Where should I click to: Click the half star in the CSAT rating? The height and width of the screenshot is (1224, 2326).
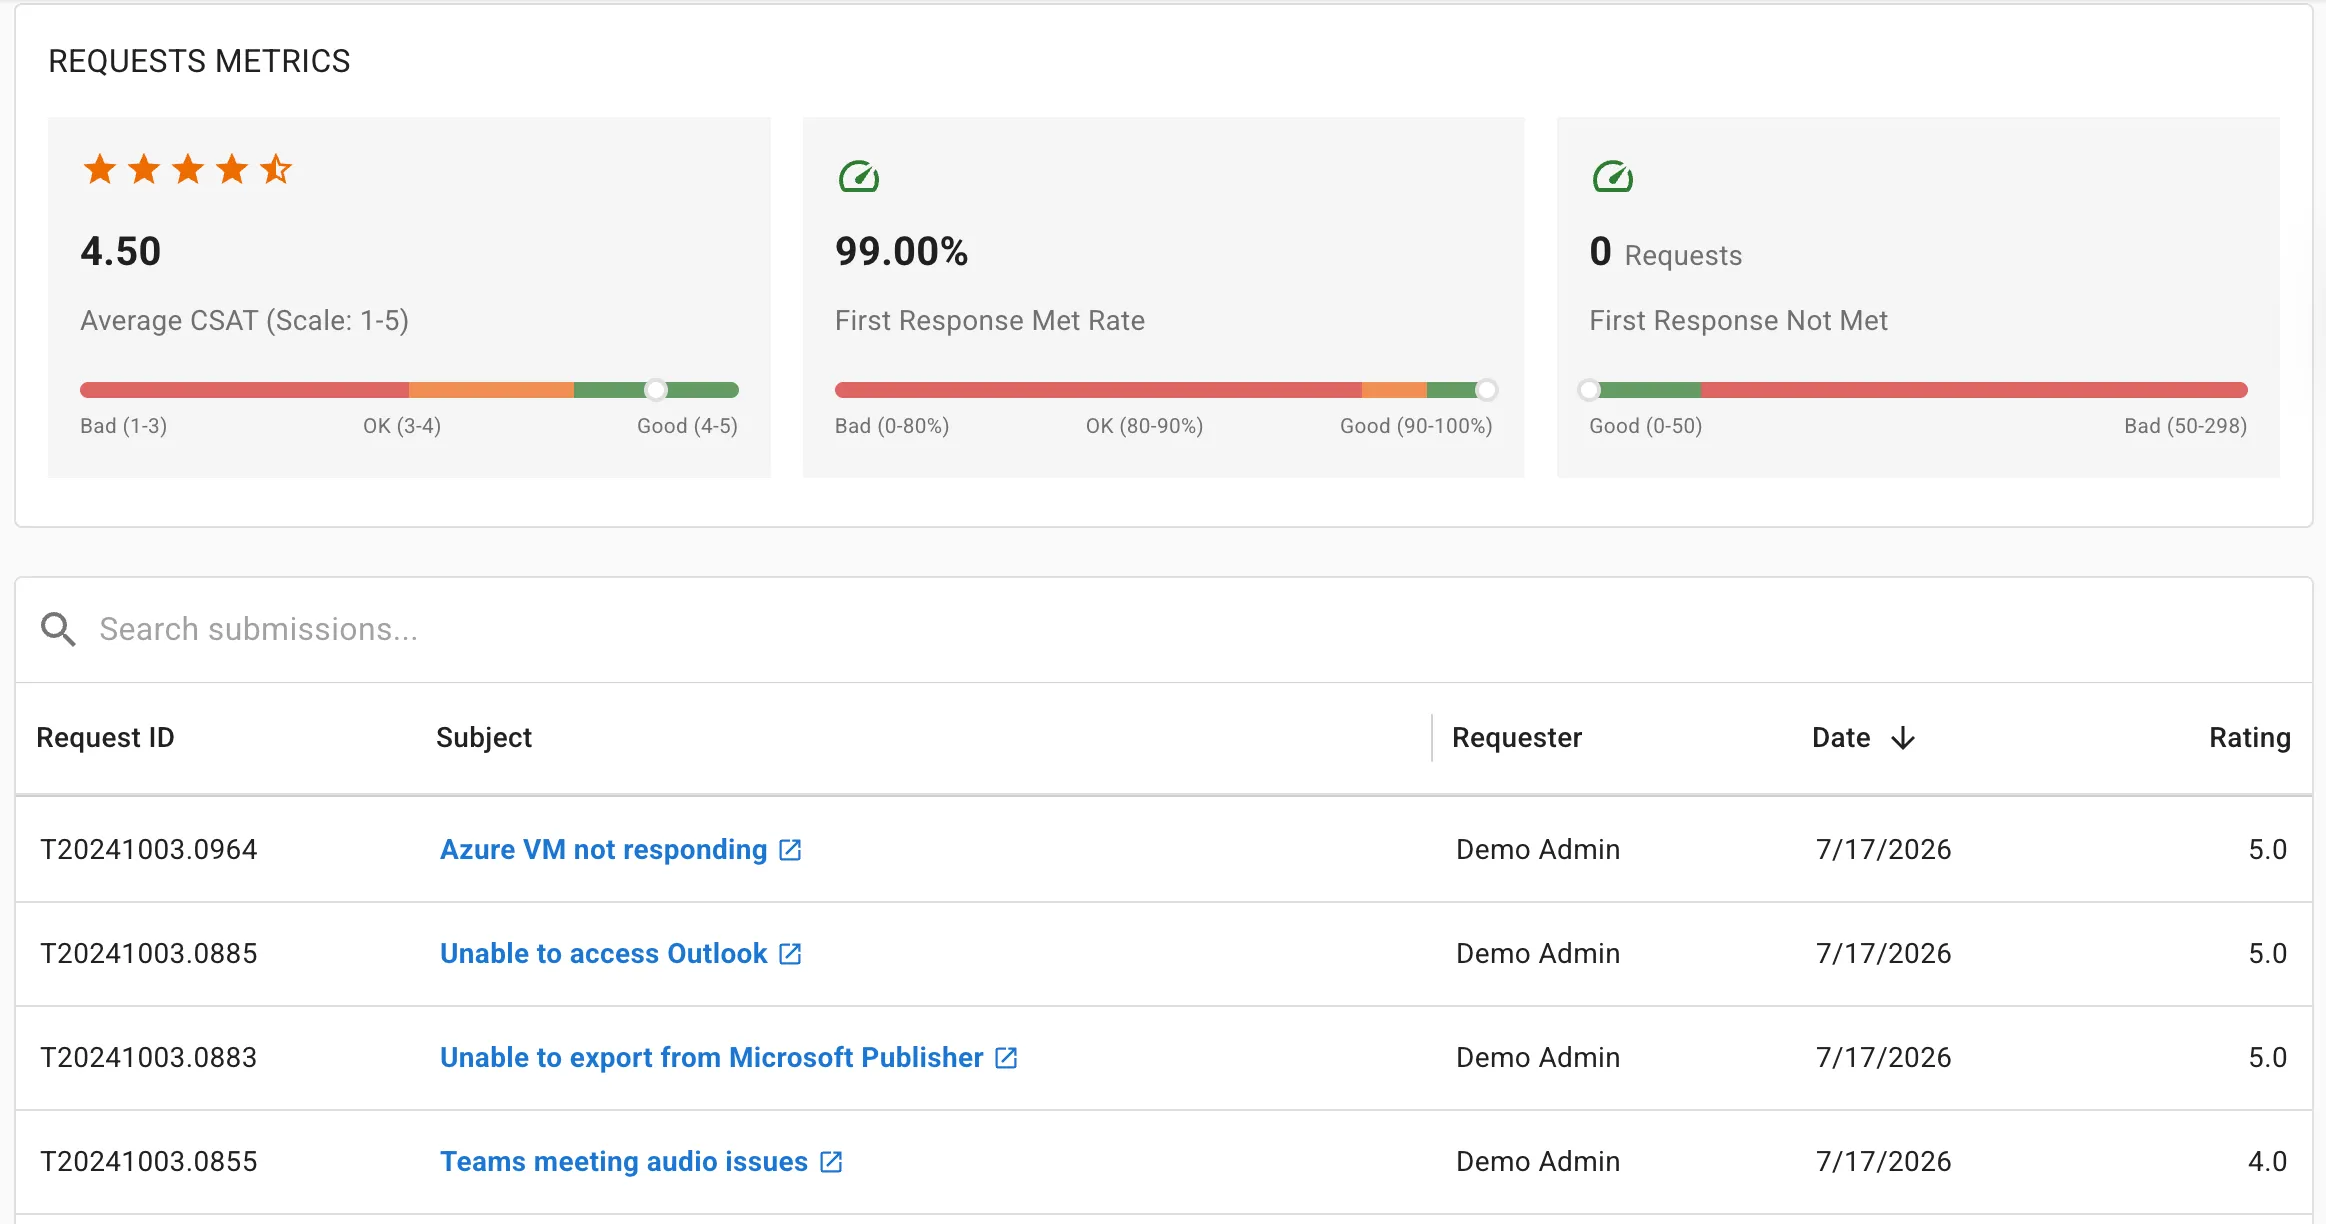276,169
